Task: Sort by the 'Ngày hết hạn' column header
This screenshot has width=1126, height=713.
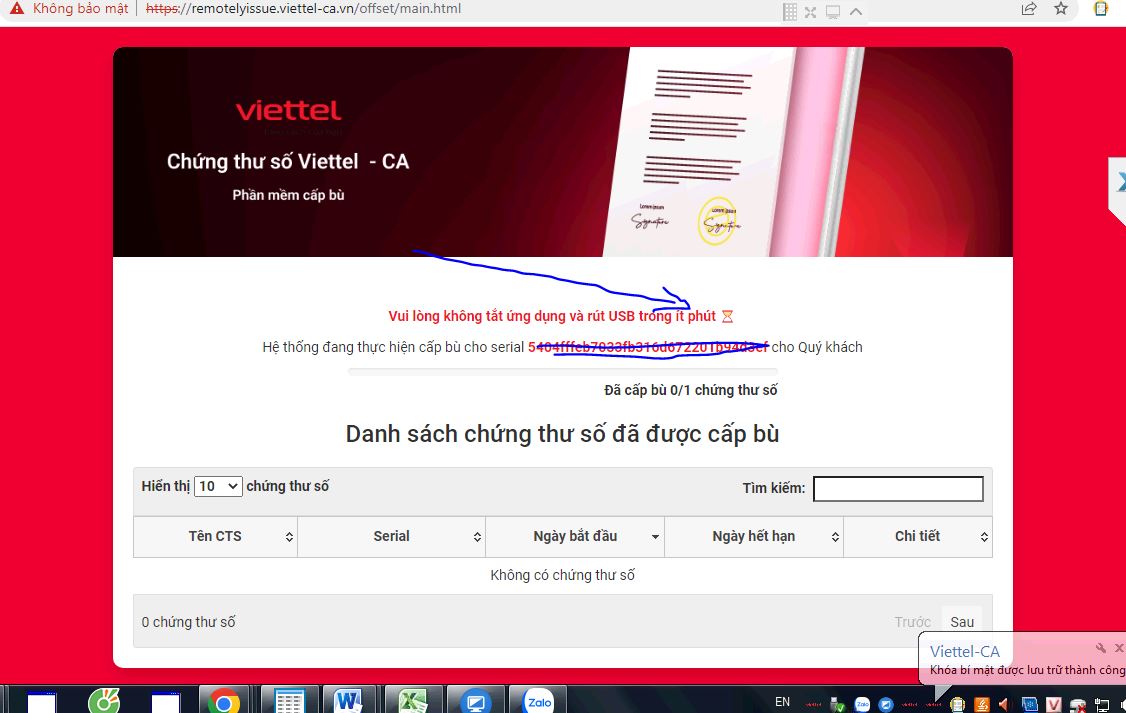Action: coord(753,536)
